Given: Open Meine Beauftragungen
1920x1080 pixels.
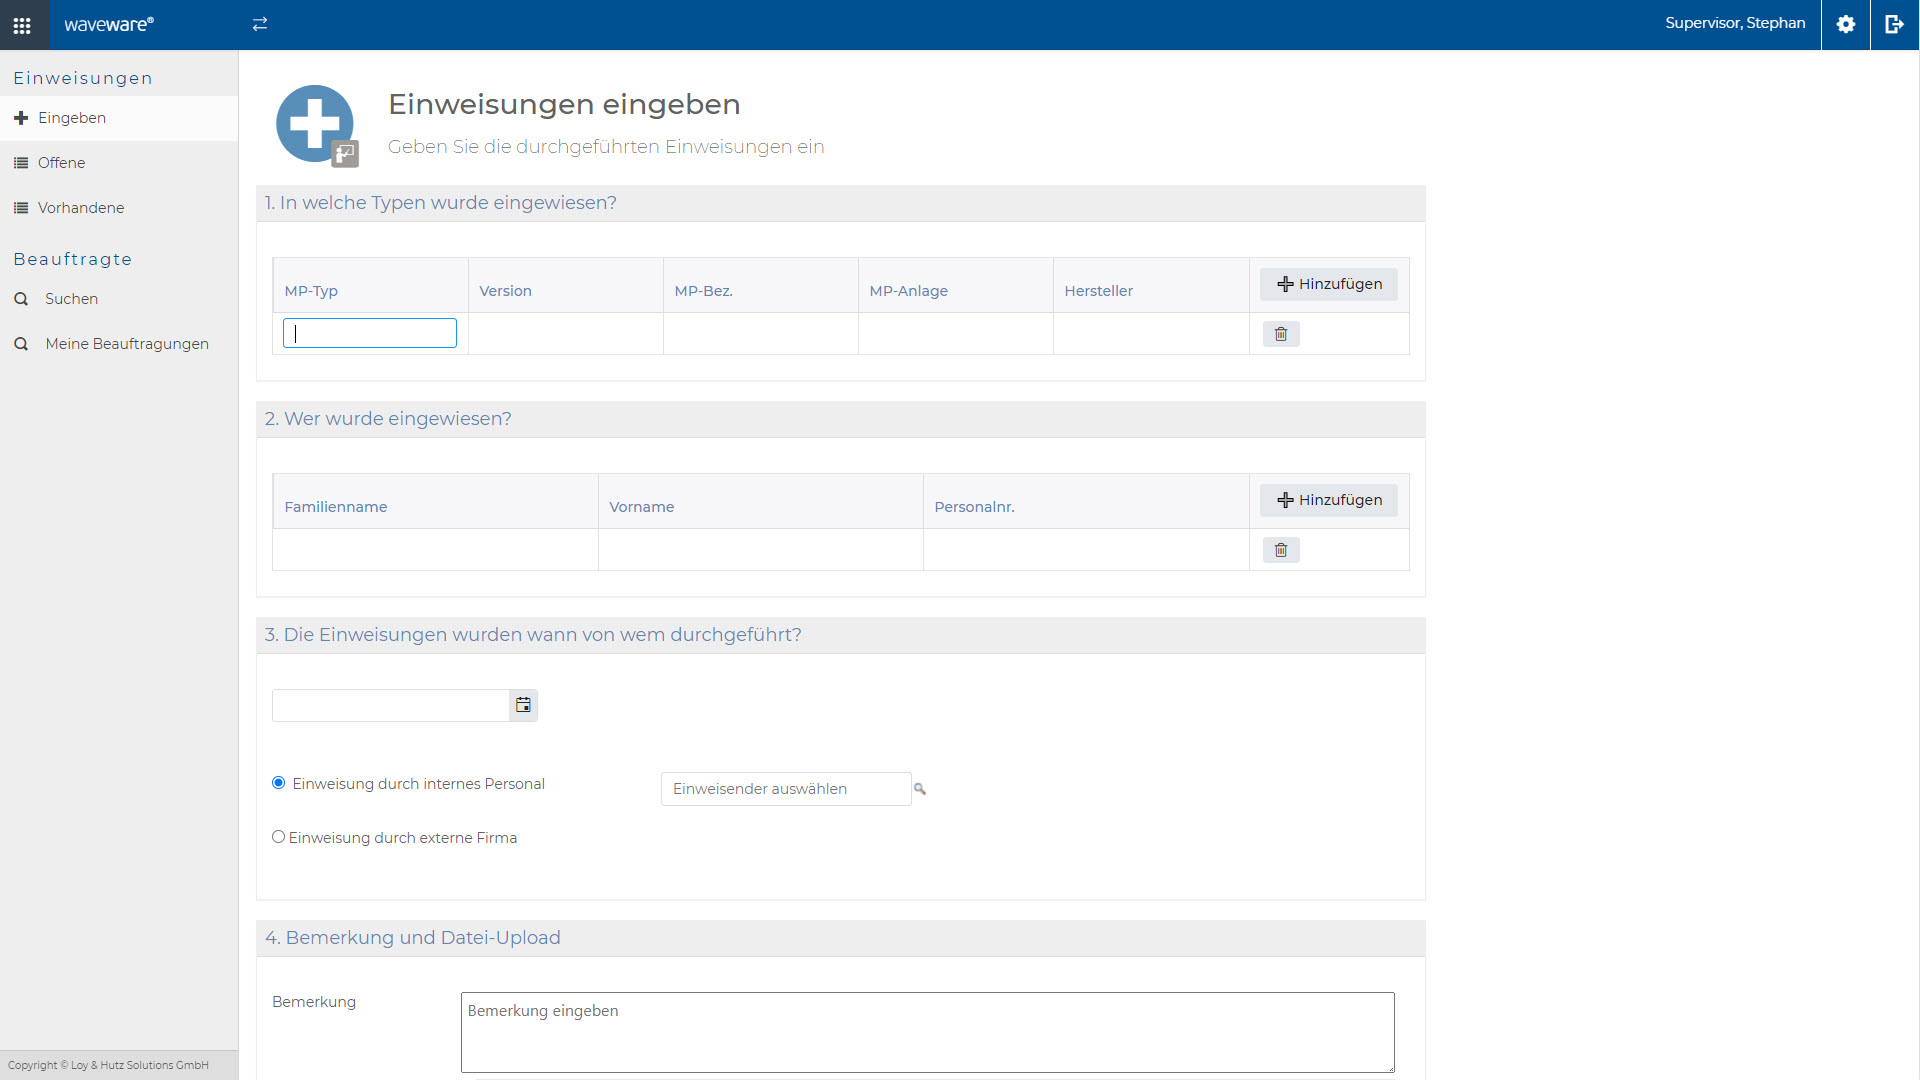Looking at the screenshot, I should (127, 344).
